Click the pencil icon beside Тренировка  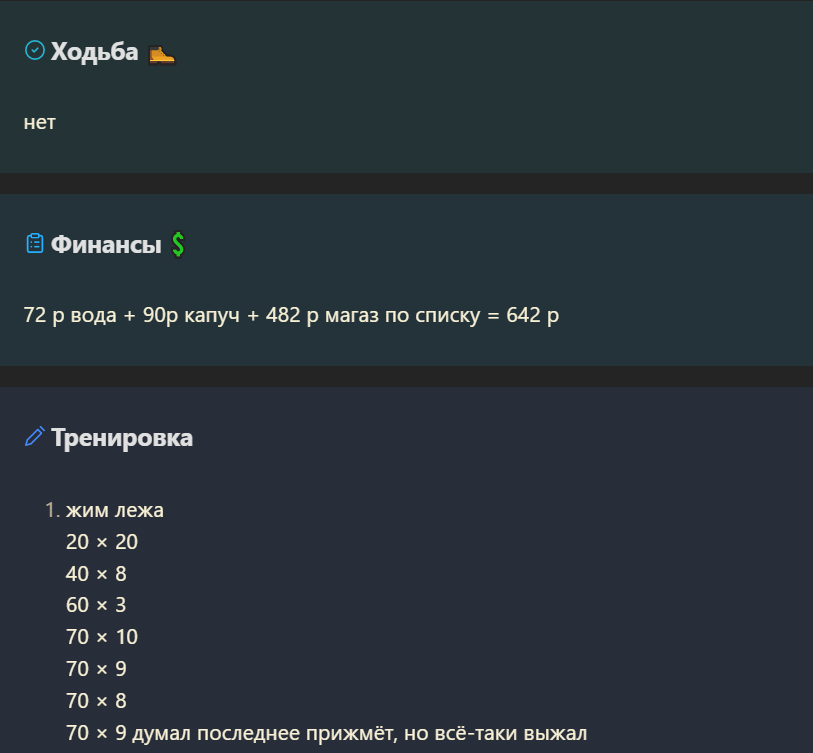[35, 436]
